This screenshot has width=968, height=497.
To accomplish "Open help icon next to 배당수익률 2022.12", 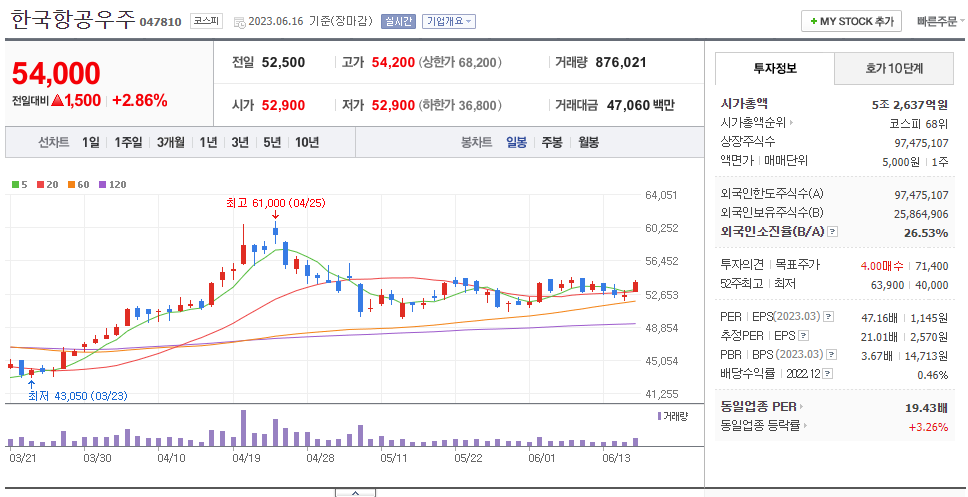I will tap(827, 374).
